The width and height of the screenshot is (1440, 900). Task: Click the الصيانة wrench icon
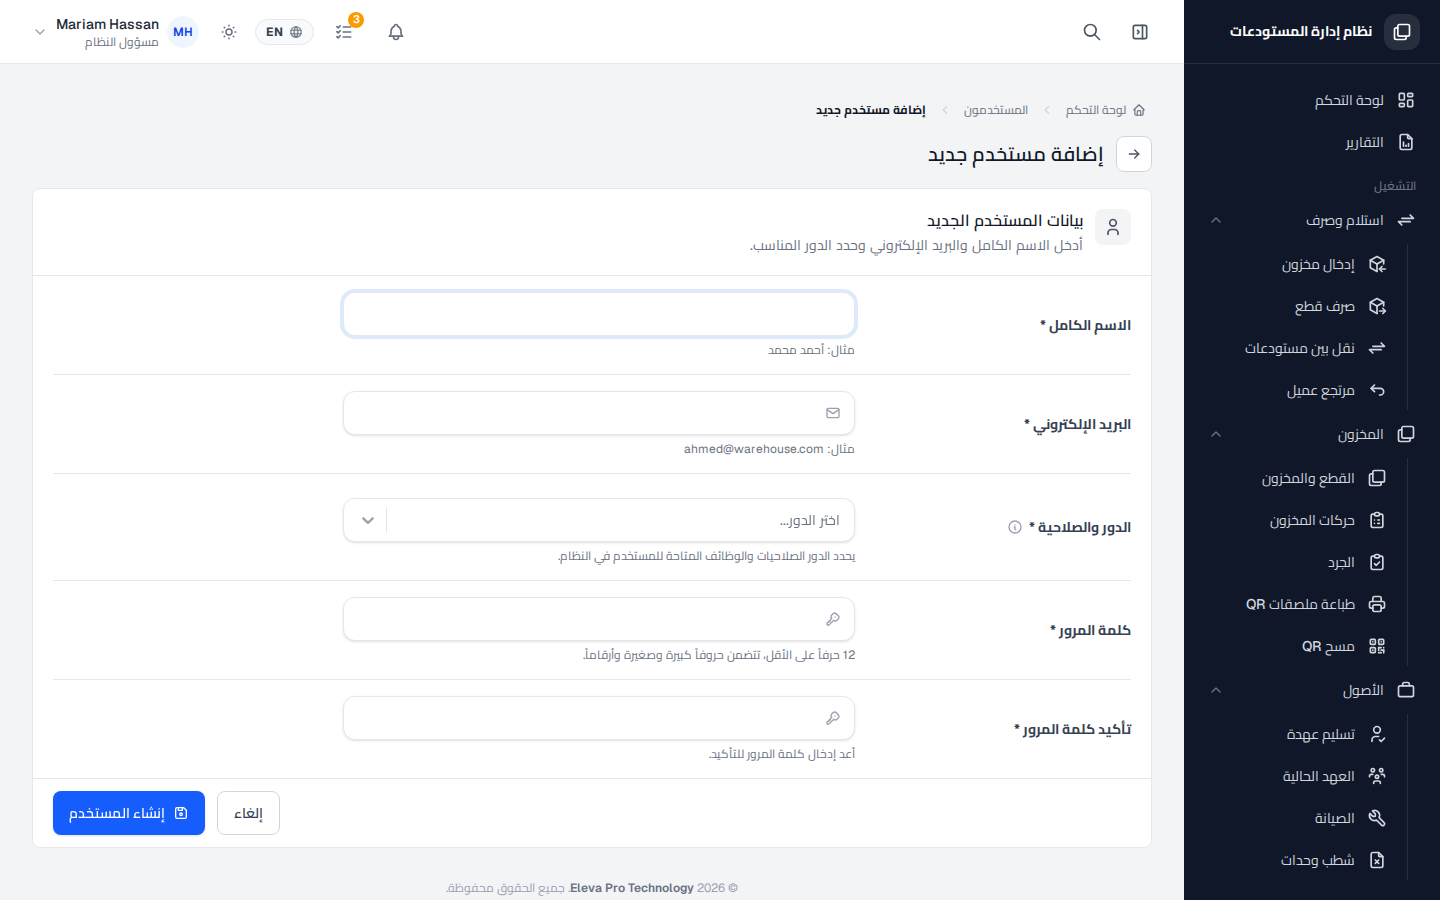pyautogui.click(x=1377, y=818)
